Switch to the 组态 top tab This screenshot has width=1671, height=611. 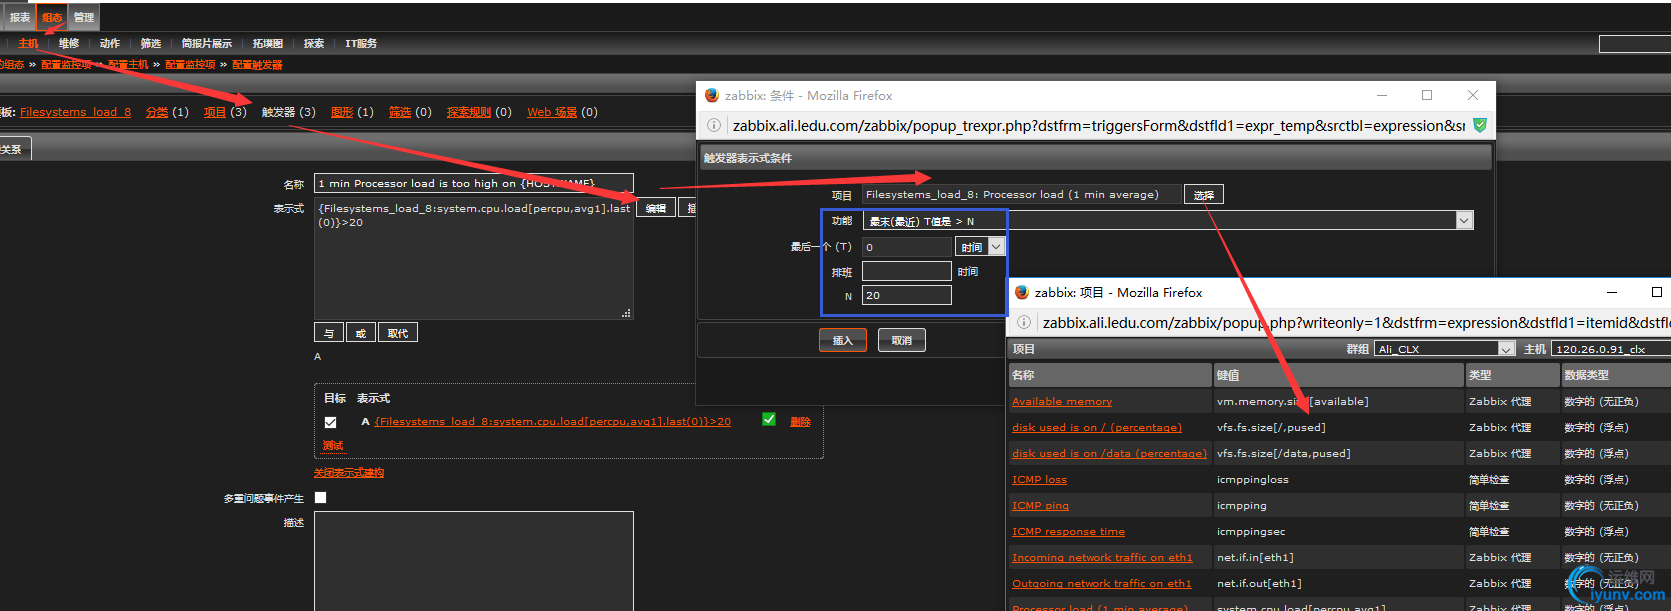click(52, 17)
